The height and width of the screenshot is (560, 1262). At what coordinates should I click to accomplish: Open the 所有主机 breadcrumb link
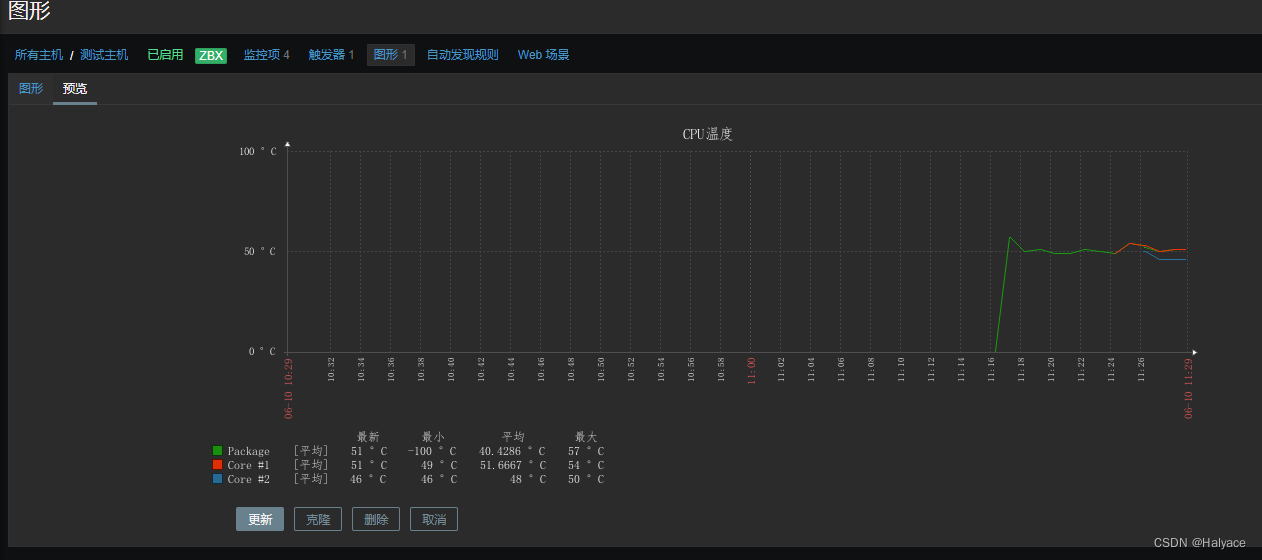click(x=39, y=55)
